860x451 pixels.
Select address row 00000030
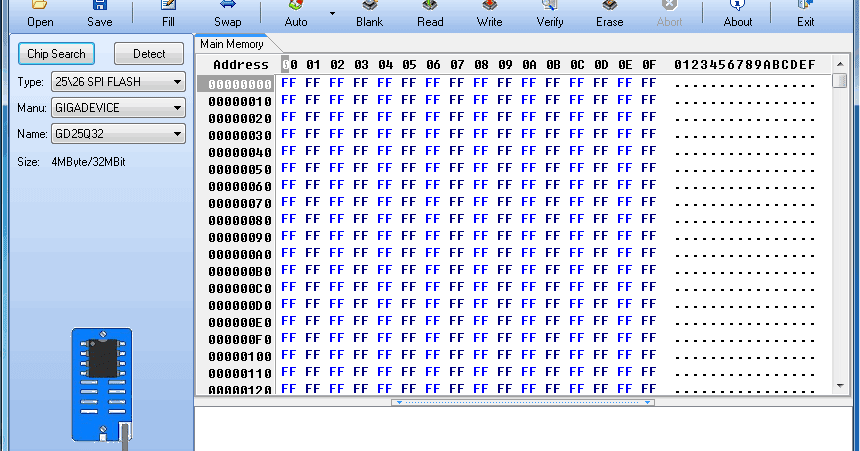(x=240, y=136)
